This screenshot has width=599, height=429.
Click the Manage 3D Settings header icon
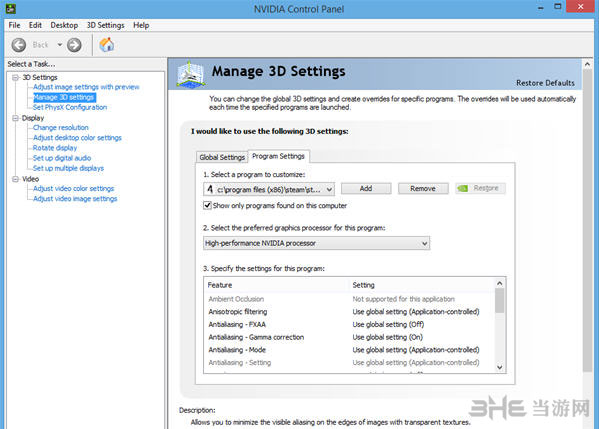191,74
